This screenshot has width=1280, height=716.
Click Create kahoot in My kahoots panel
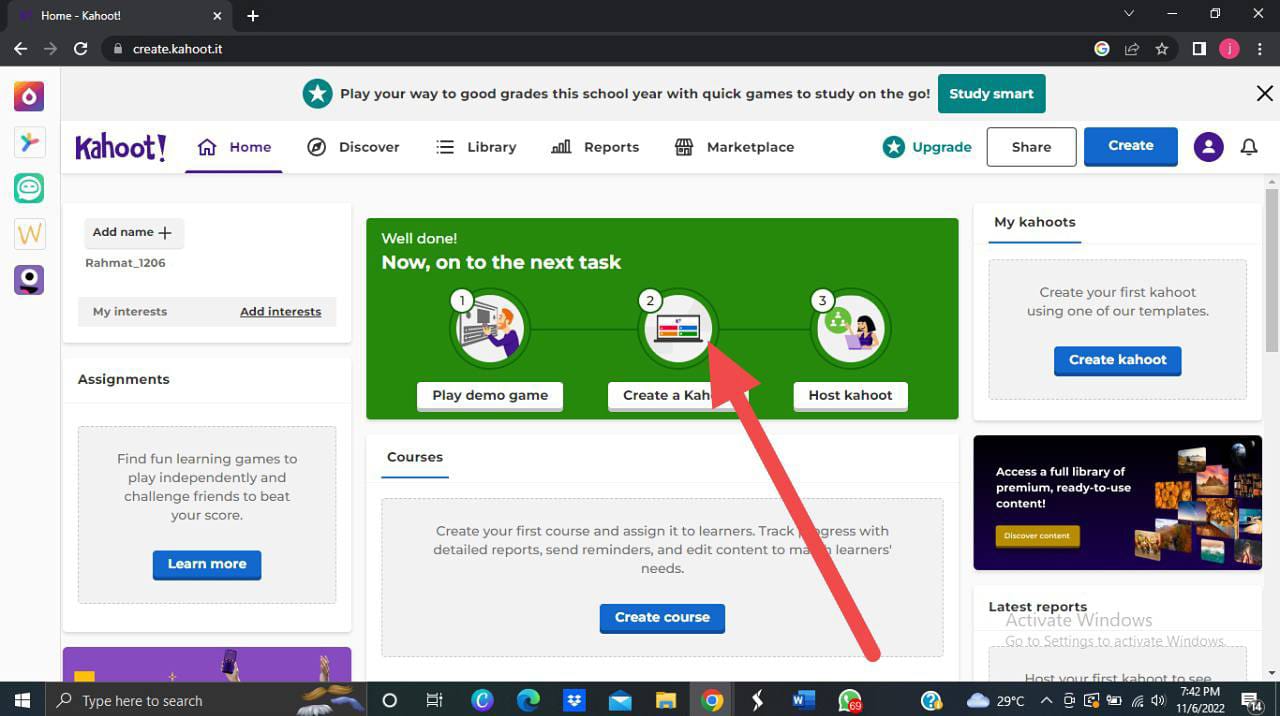click(x=1118, y=360)
